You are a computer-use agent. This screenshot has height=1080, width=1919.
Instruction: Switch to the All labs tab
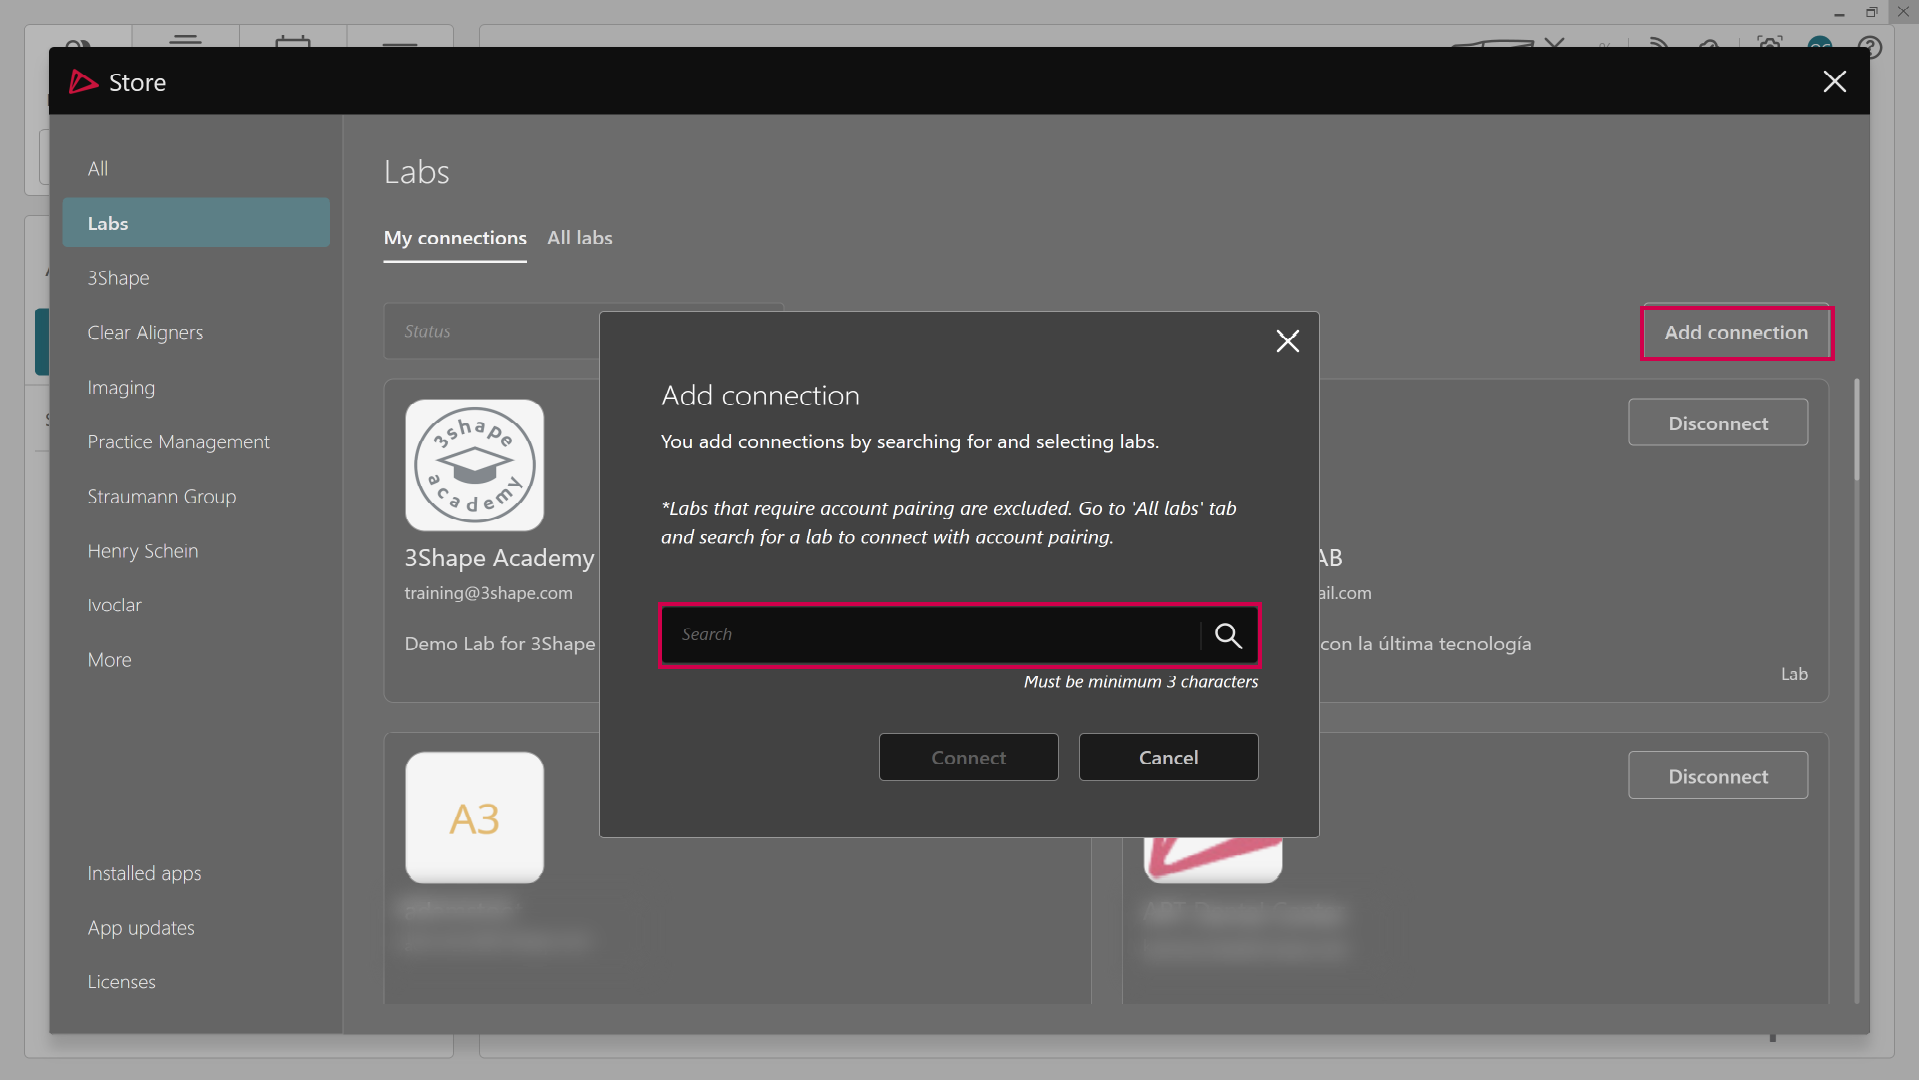[580, 238]
